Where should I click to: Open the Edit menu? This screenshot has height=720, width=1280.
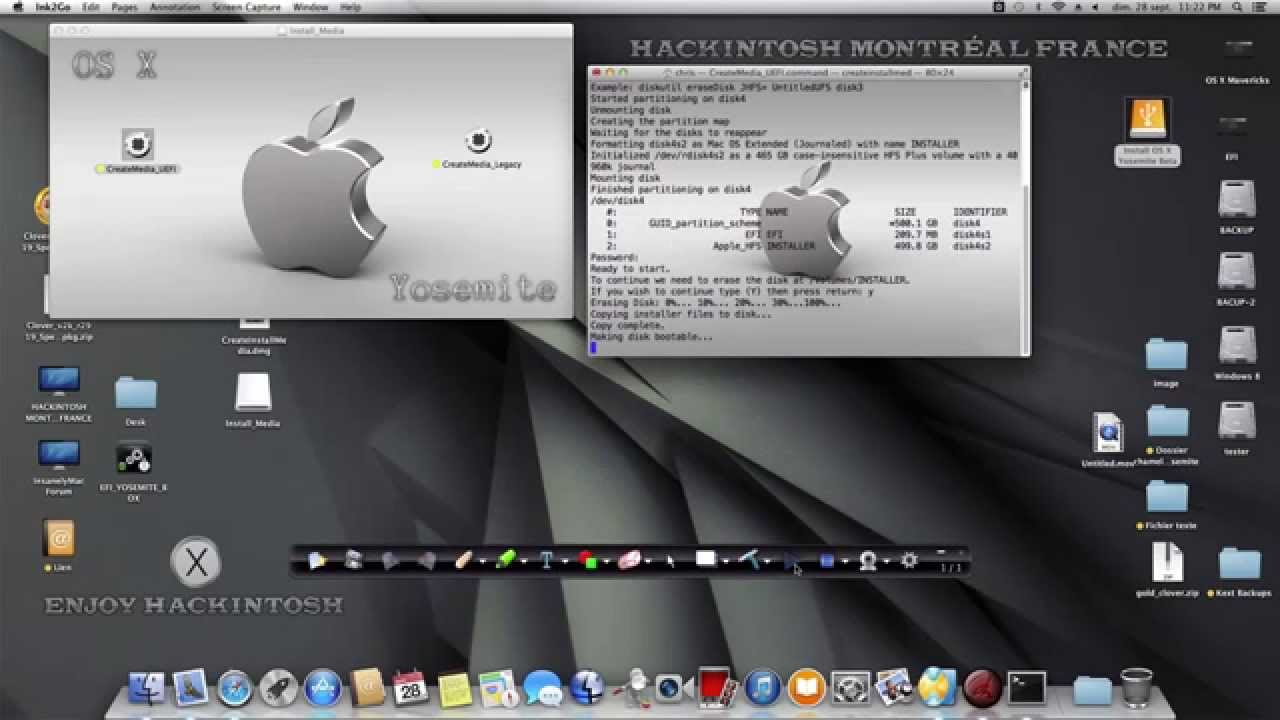point(91,7)
